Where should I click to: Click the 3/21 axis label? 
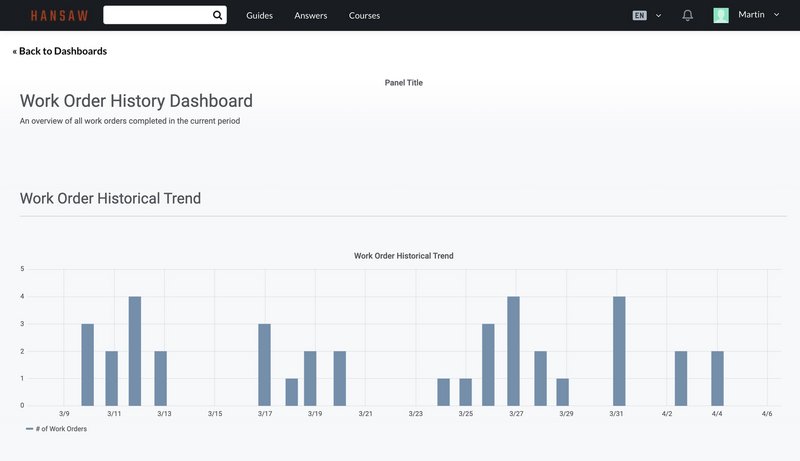[365, 414]
